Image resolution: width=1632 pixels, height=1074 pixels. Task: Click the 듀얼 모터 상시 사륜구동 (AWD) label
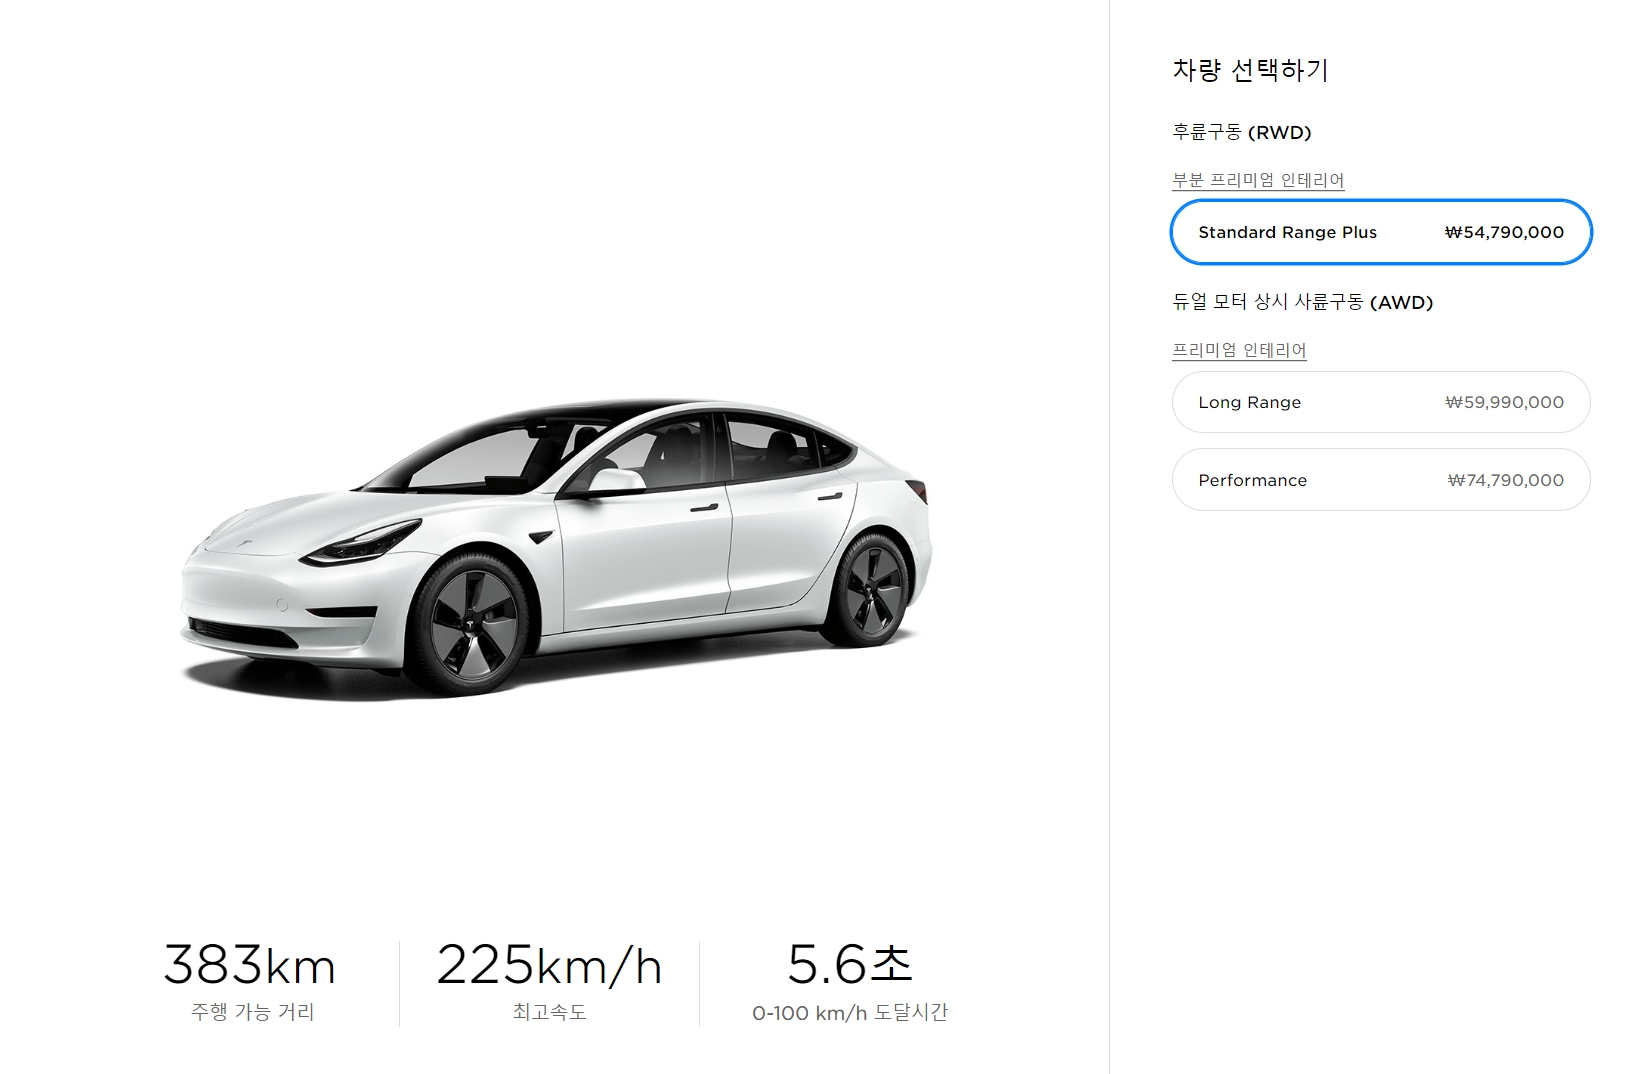1303,302
